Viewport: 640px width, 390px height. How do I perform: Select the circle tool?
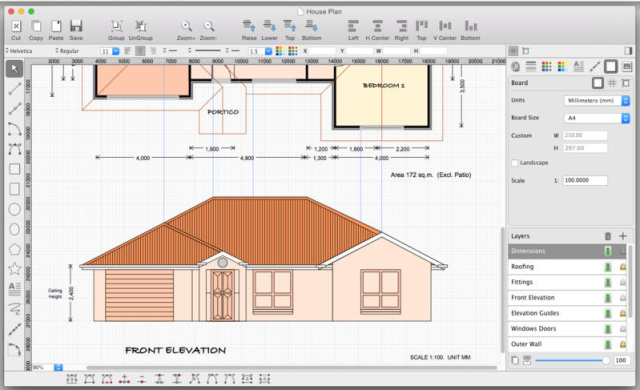coord(15,209)
